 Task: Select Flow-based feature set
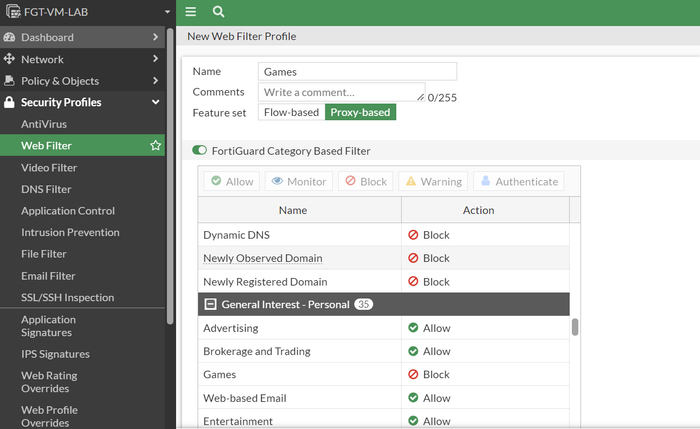pos(291,112)
